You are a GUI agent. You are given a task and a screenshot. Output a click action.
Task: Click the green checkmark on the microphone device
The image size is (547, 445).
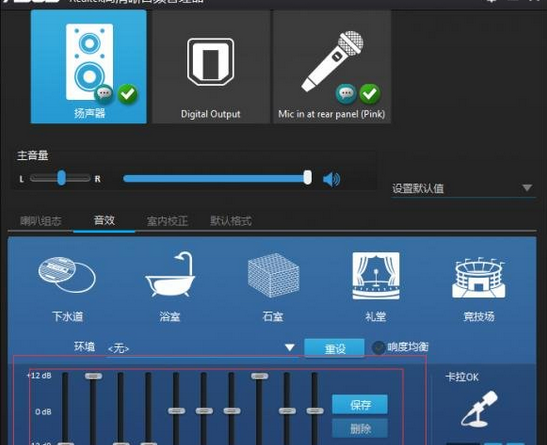[370, 94]
